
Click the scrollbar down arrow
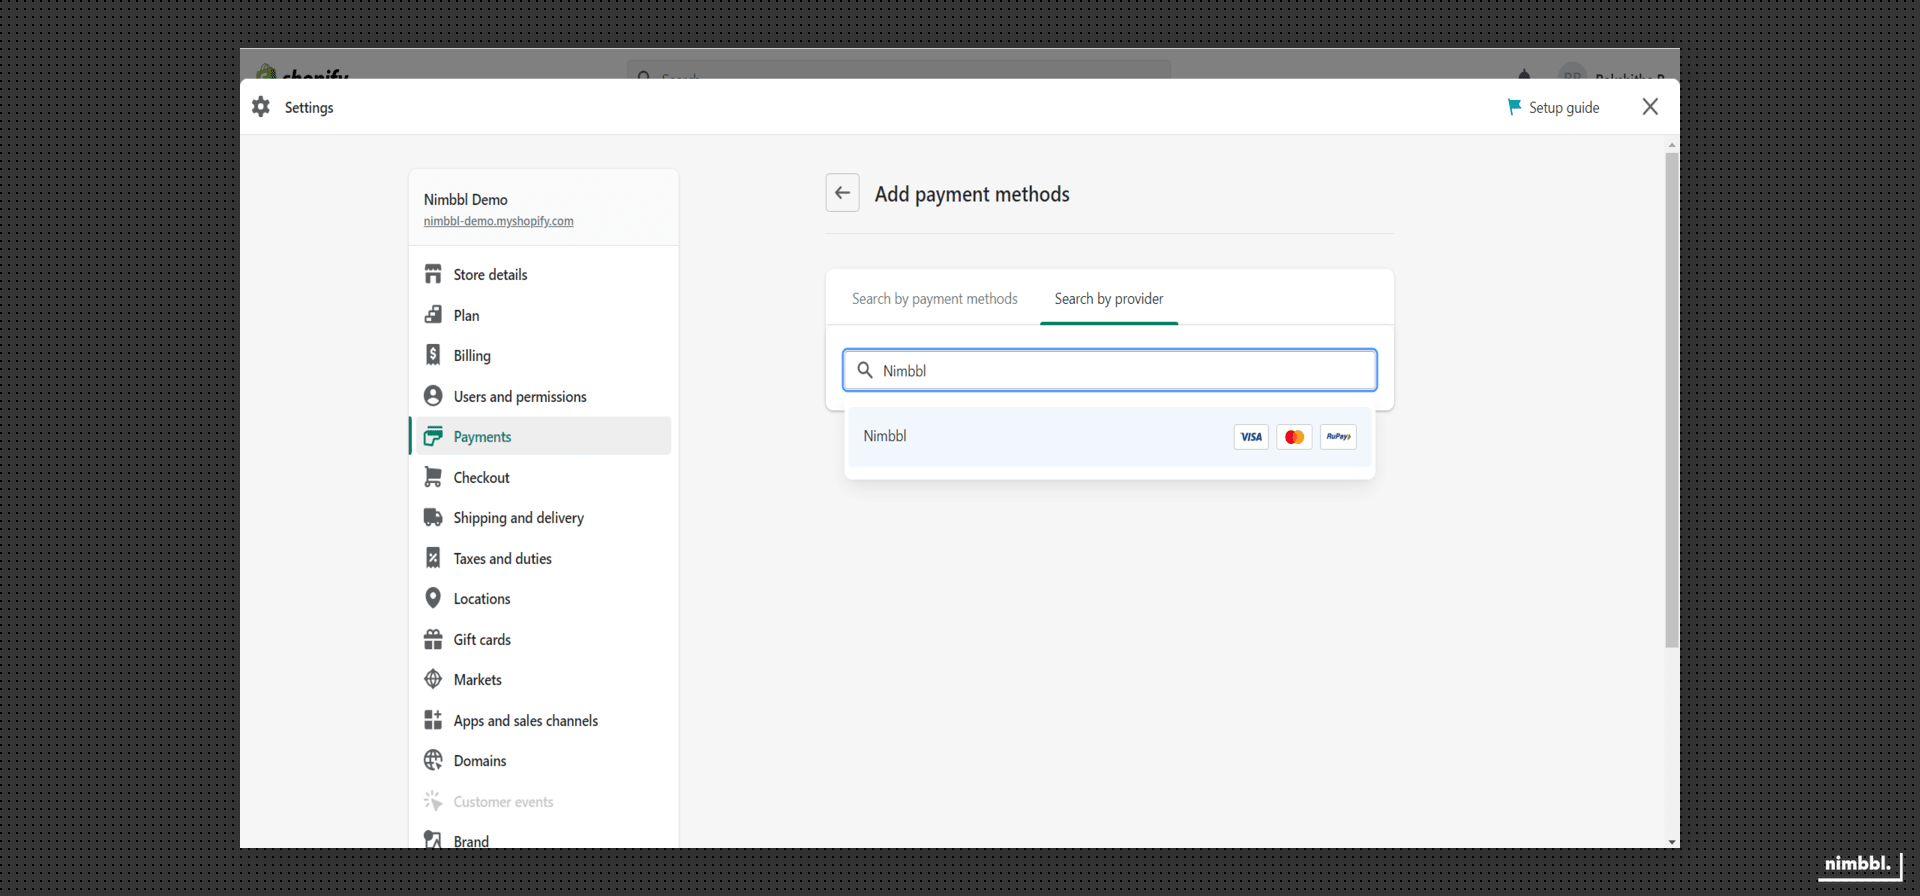pyautogui.click(x=1672, y=842)
